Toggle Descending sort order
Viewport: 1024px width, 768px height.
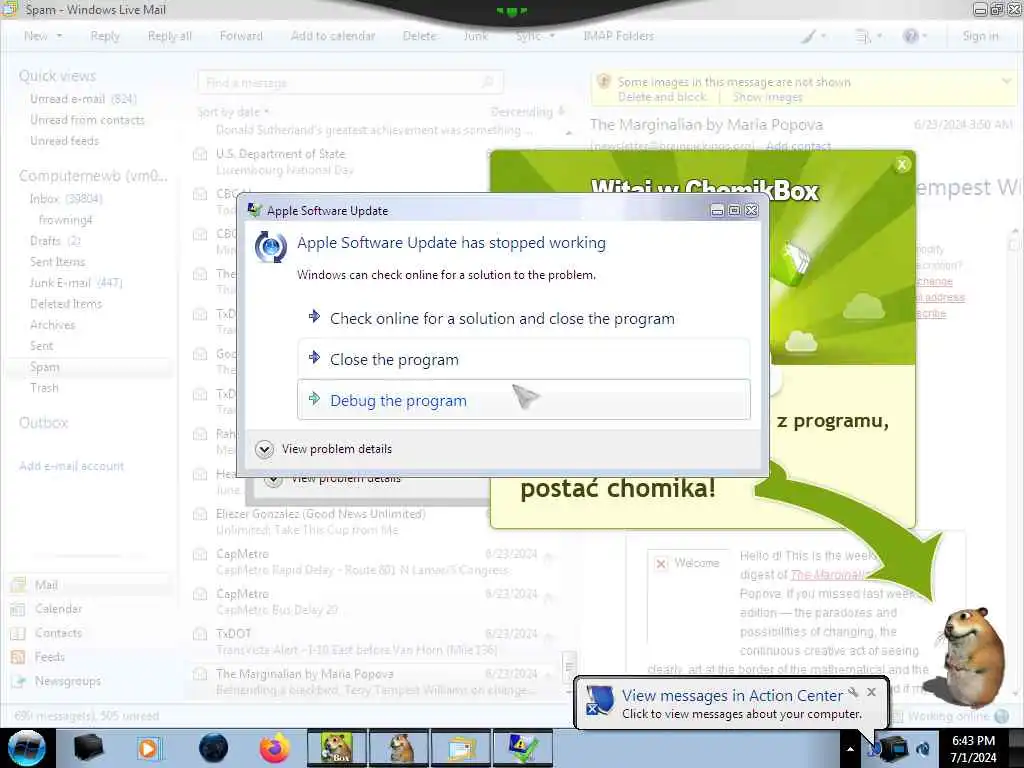(x=528, y=112)
